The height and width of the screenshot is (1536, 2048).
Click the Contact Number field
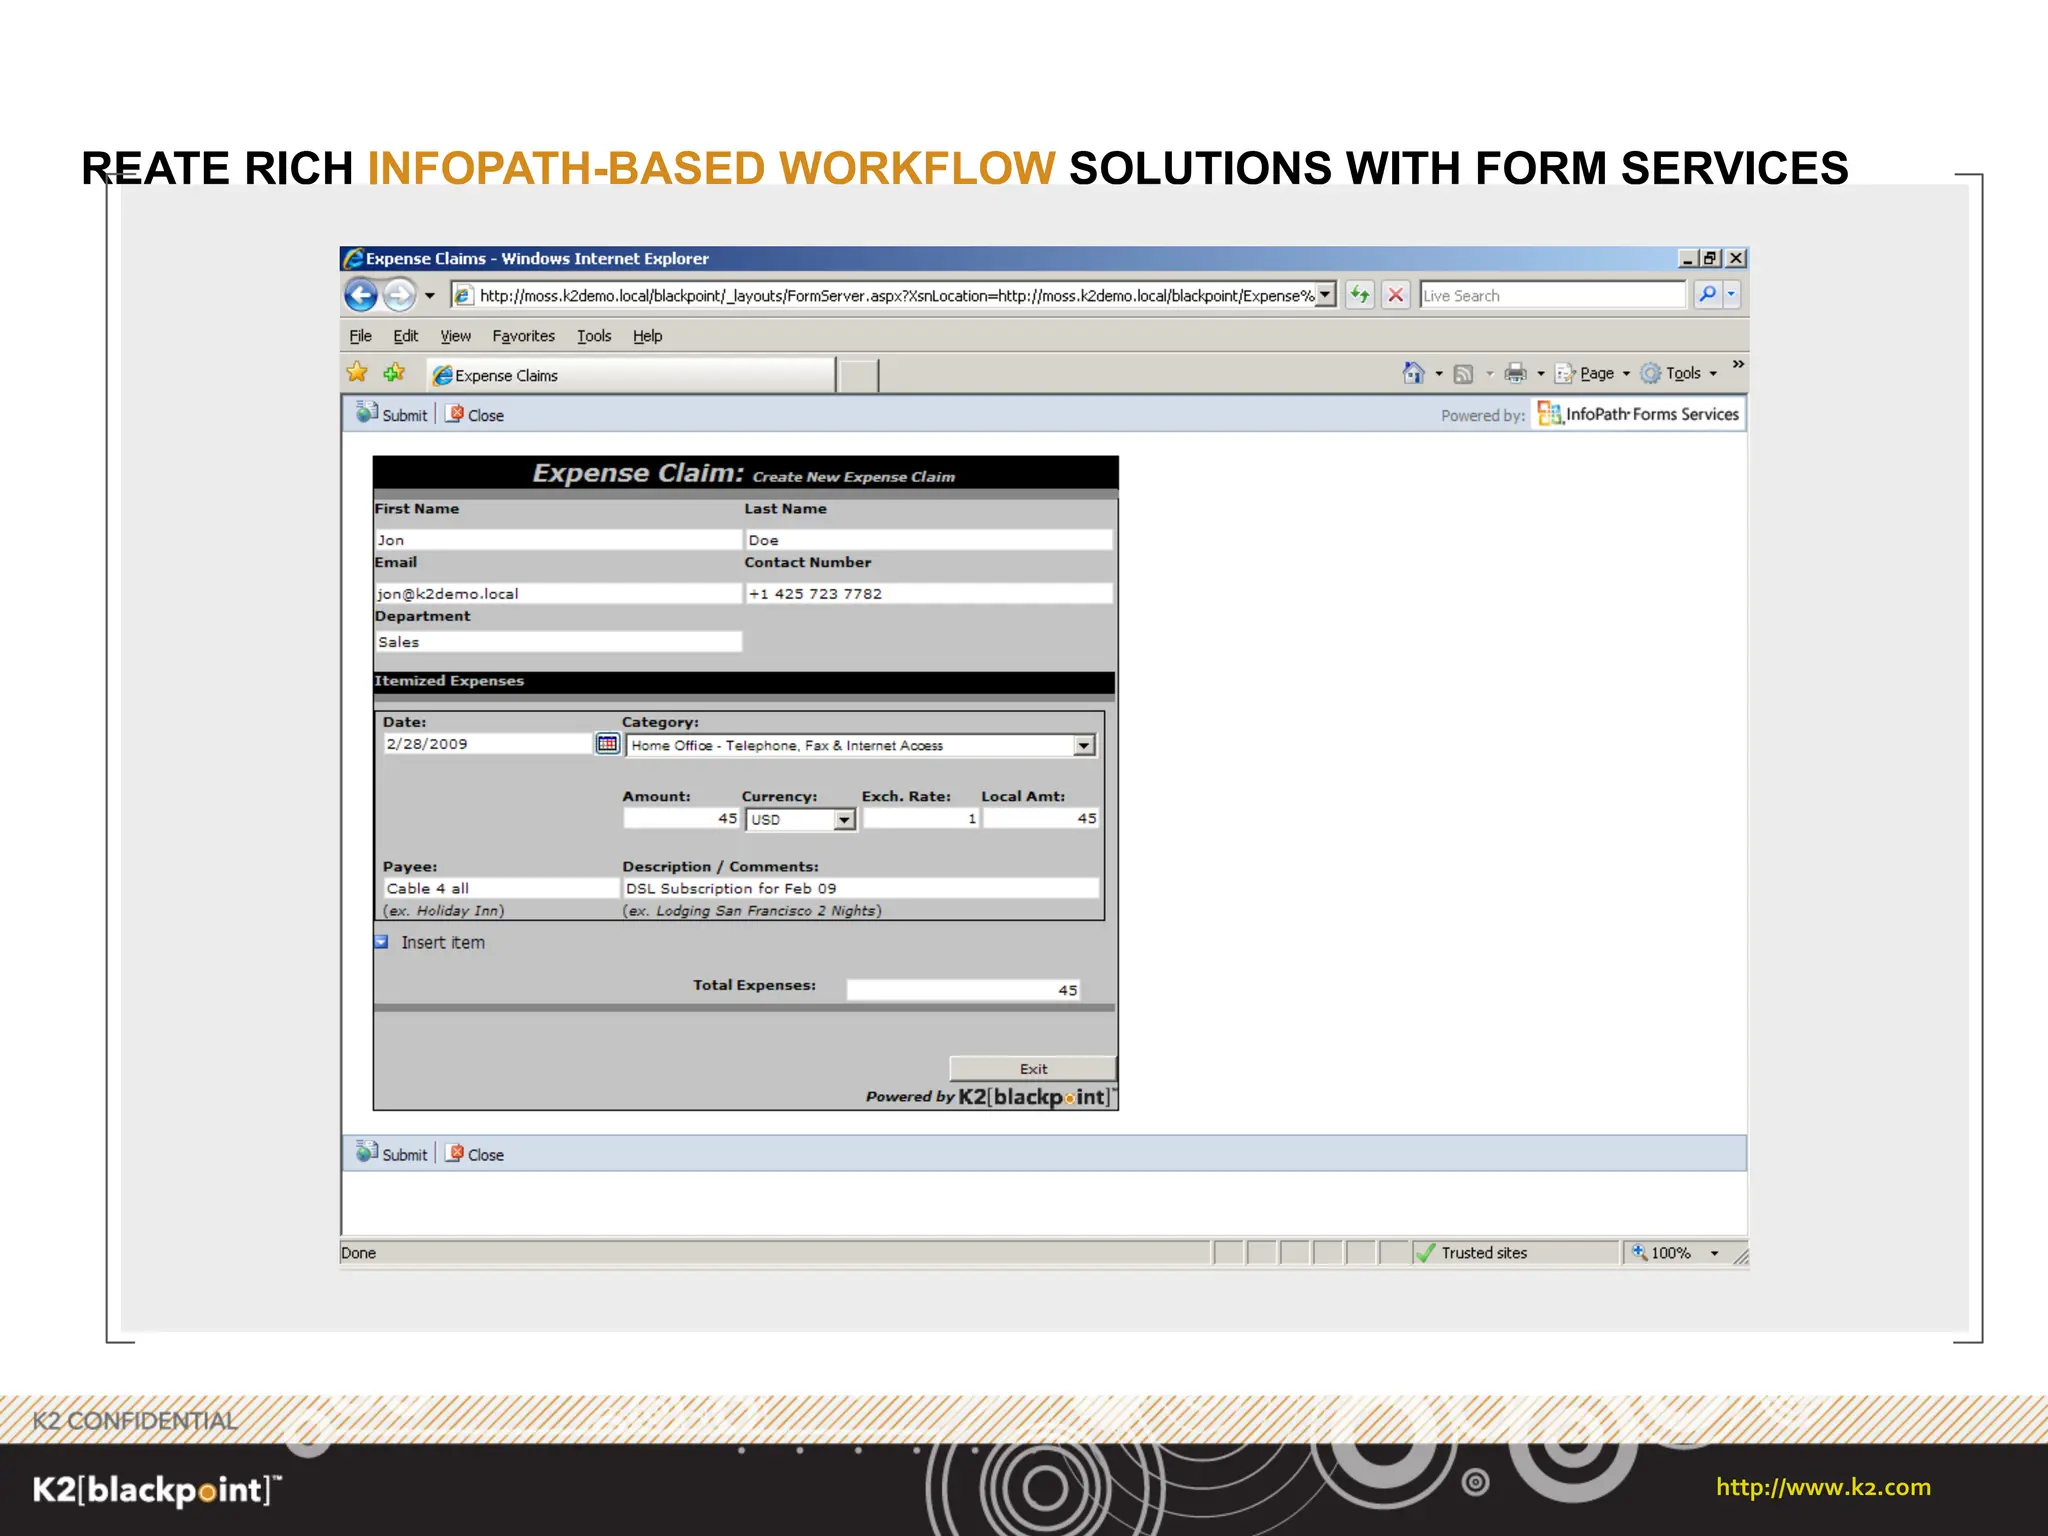pyautogui.click(x=929, y=593)
